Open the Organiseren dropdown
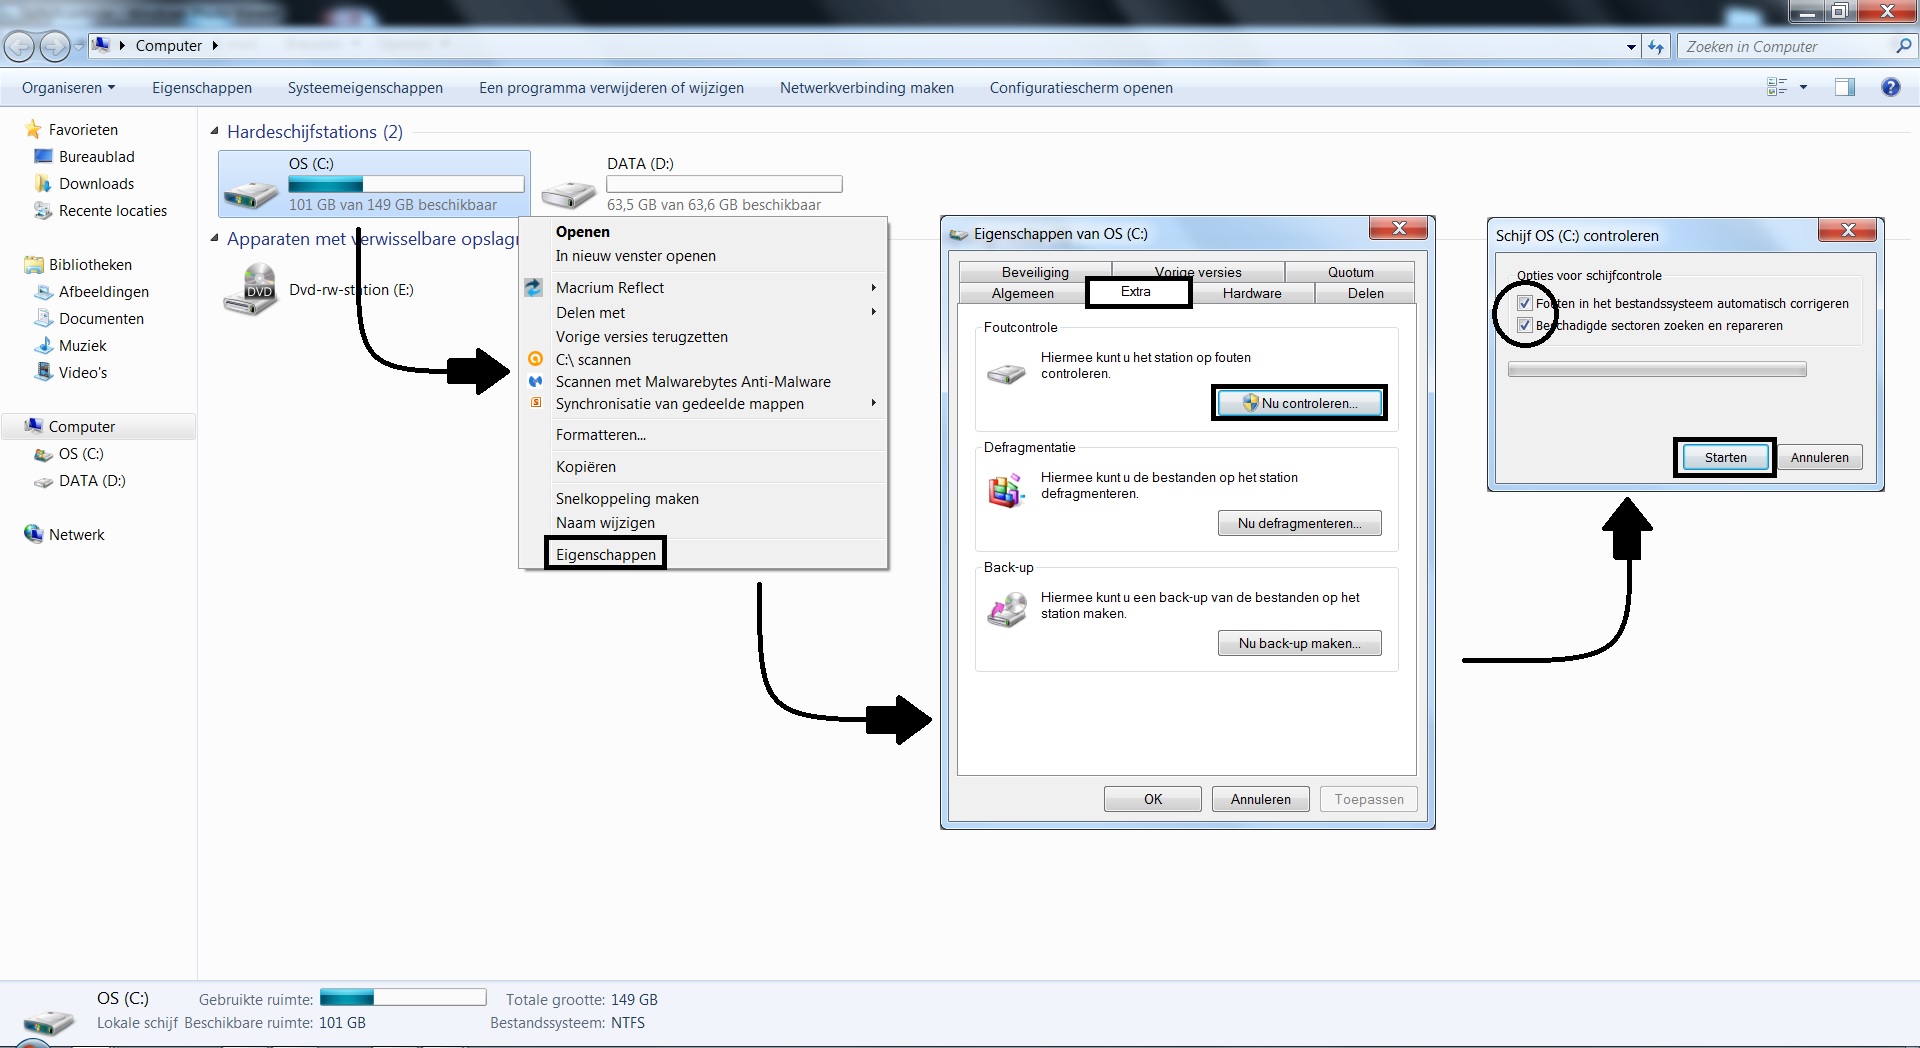The height and width of the screenshot is (1048, 1920). click(67, 87)
